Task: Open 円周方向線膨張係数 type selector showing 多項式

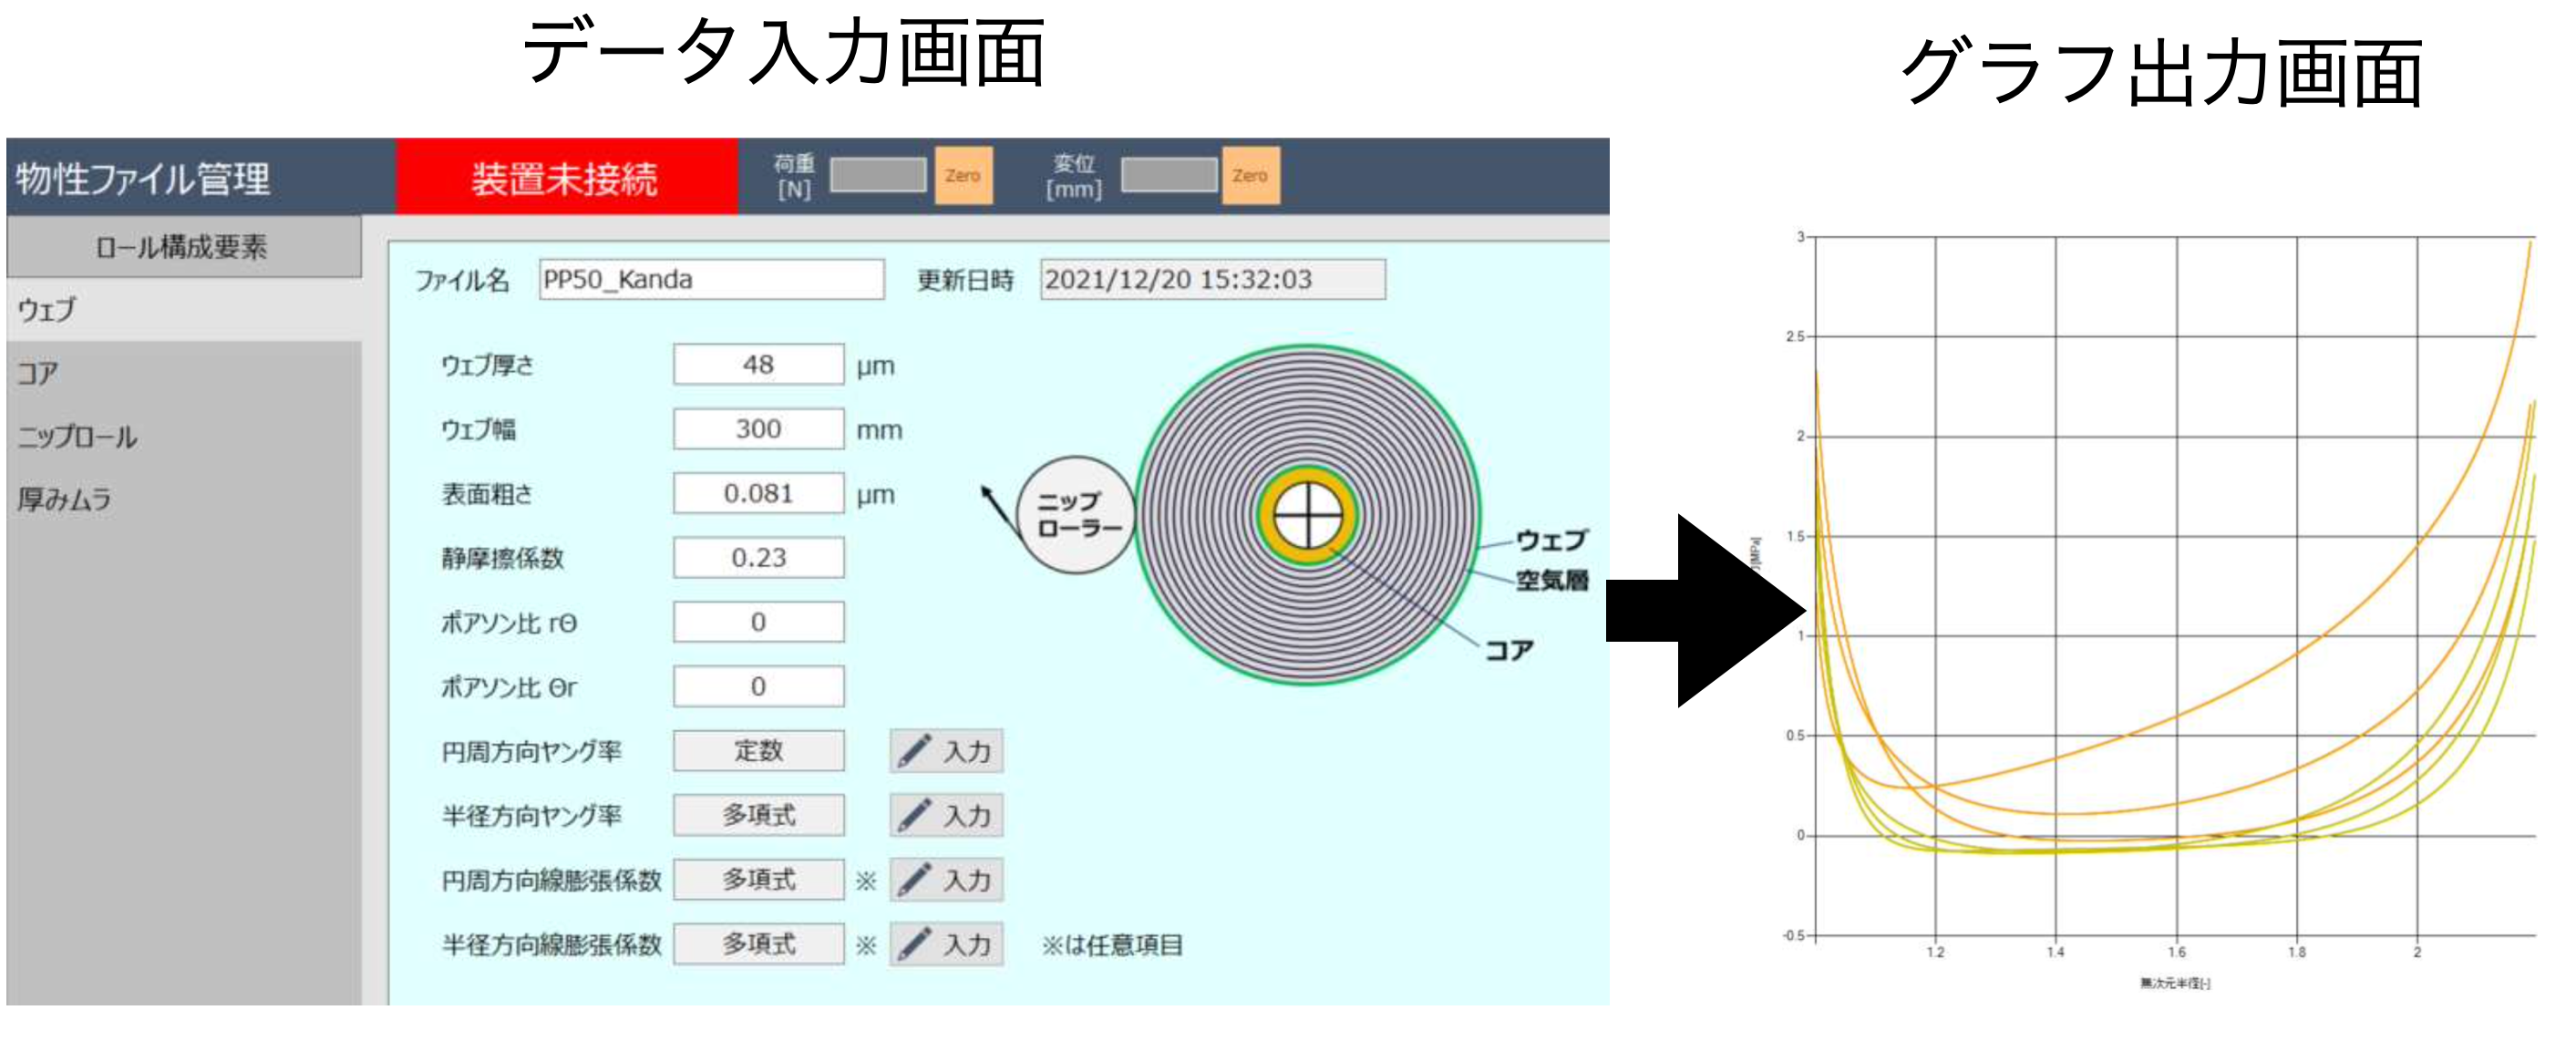Action: pos(758,880)
